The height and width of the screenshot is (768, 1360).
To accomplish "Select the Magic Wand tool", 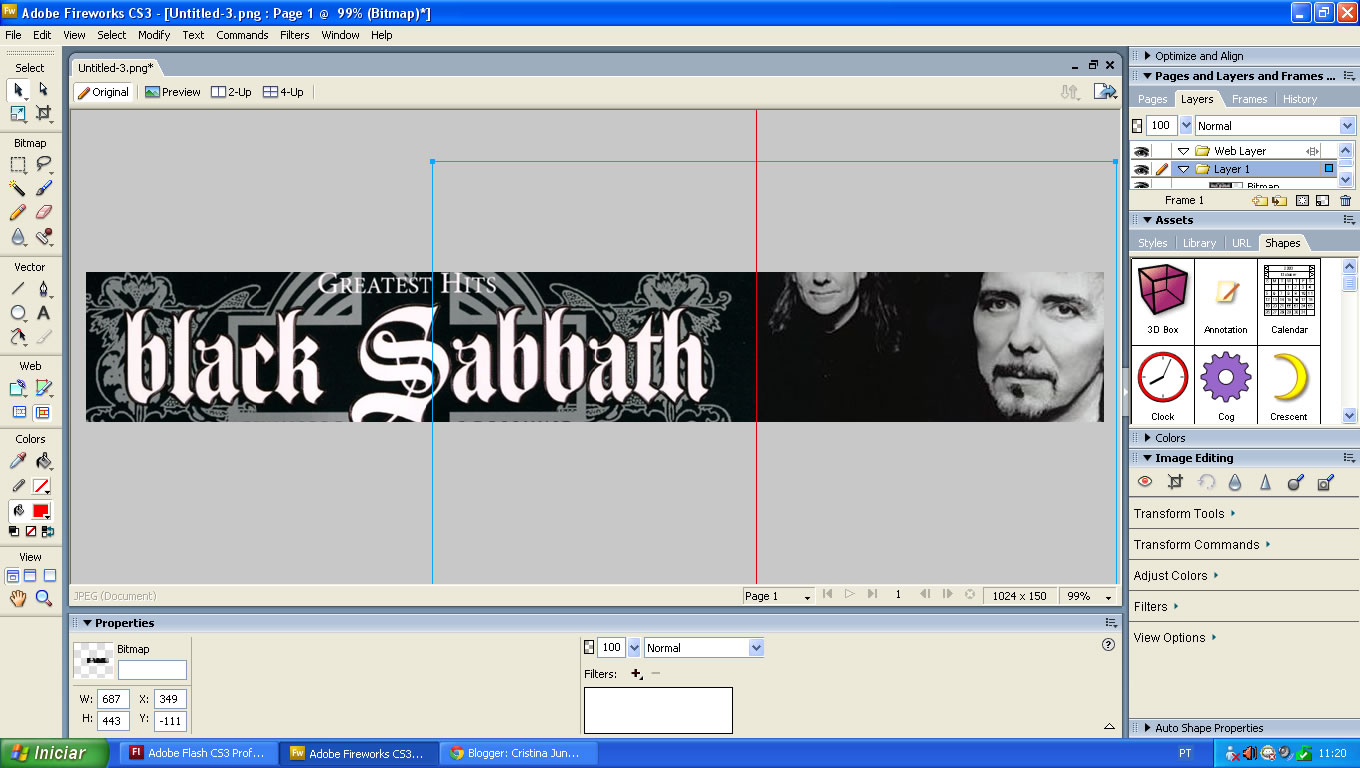I will click(x=18, y=188).
